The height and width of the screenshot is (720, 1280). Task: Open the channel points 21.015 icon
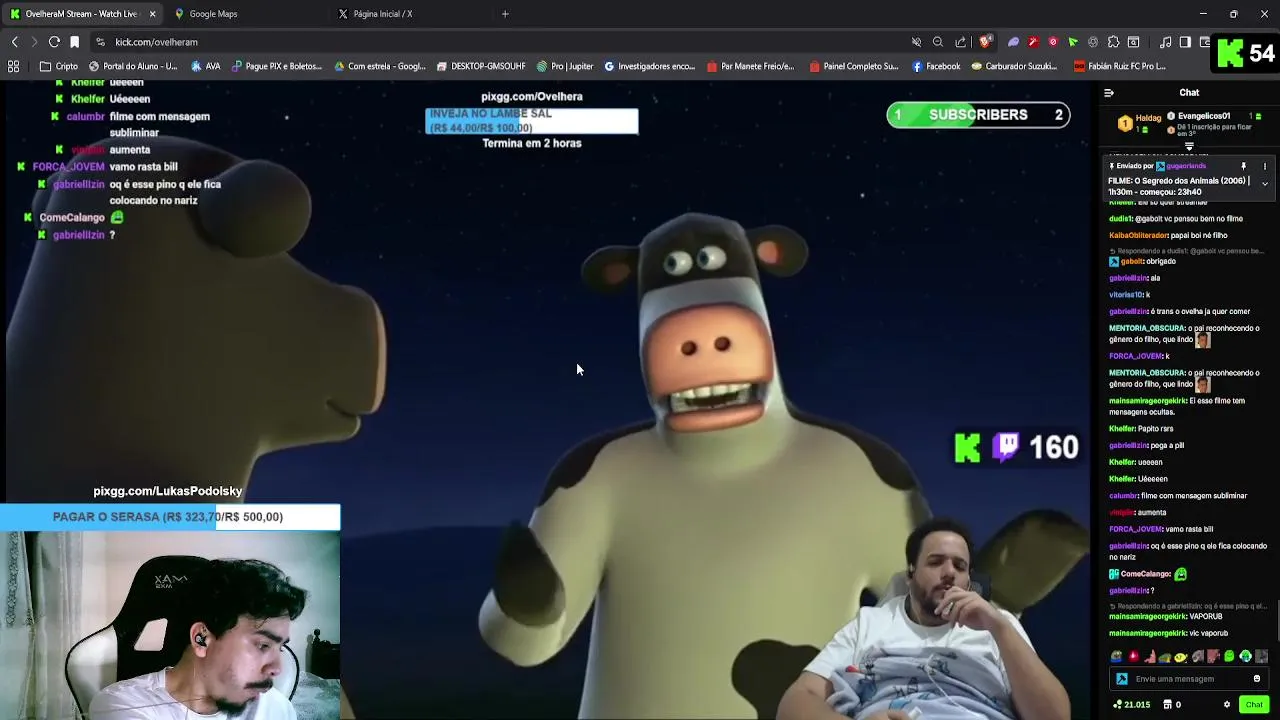[x=1131, y=704]
